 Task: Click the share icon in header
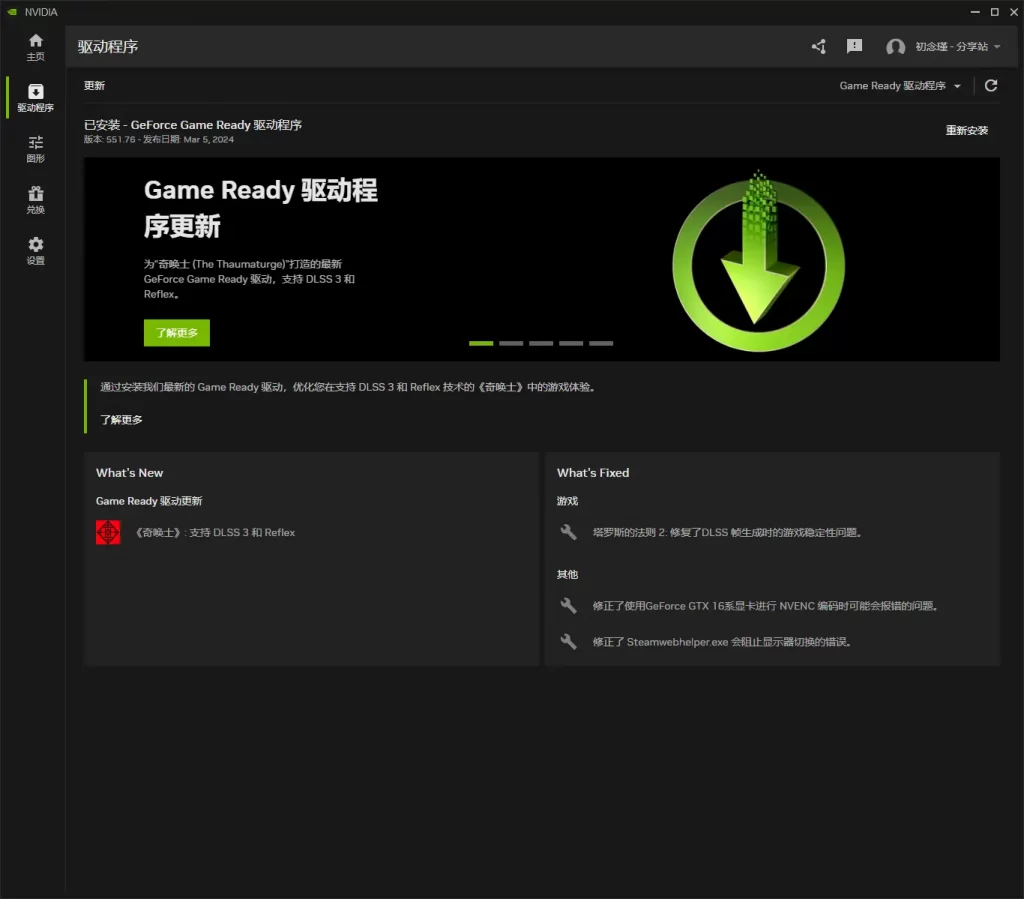[x=819, y=46]
